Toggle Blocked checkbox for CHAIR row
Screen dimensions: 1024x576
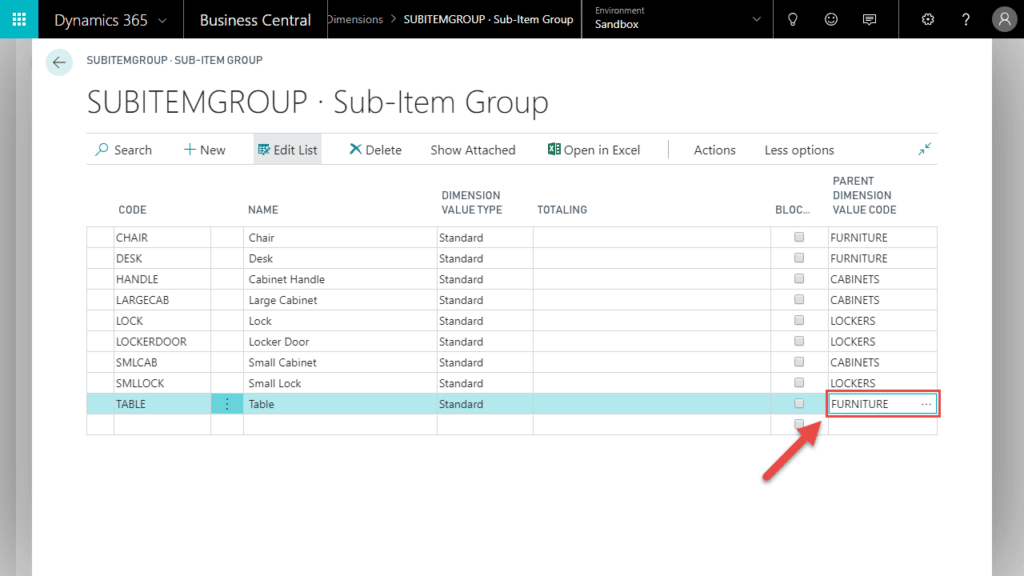(x=799, y=238)
